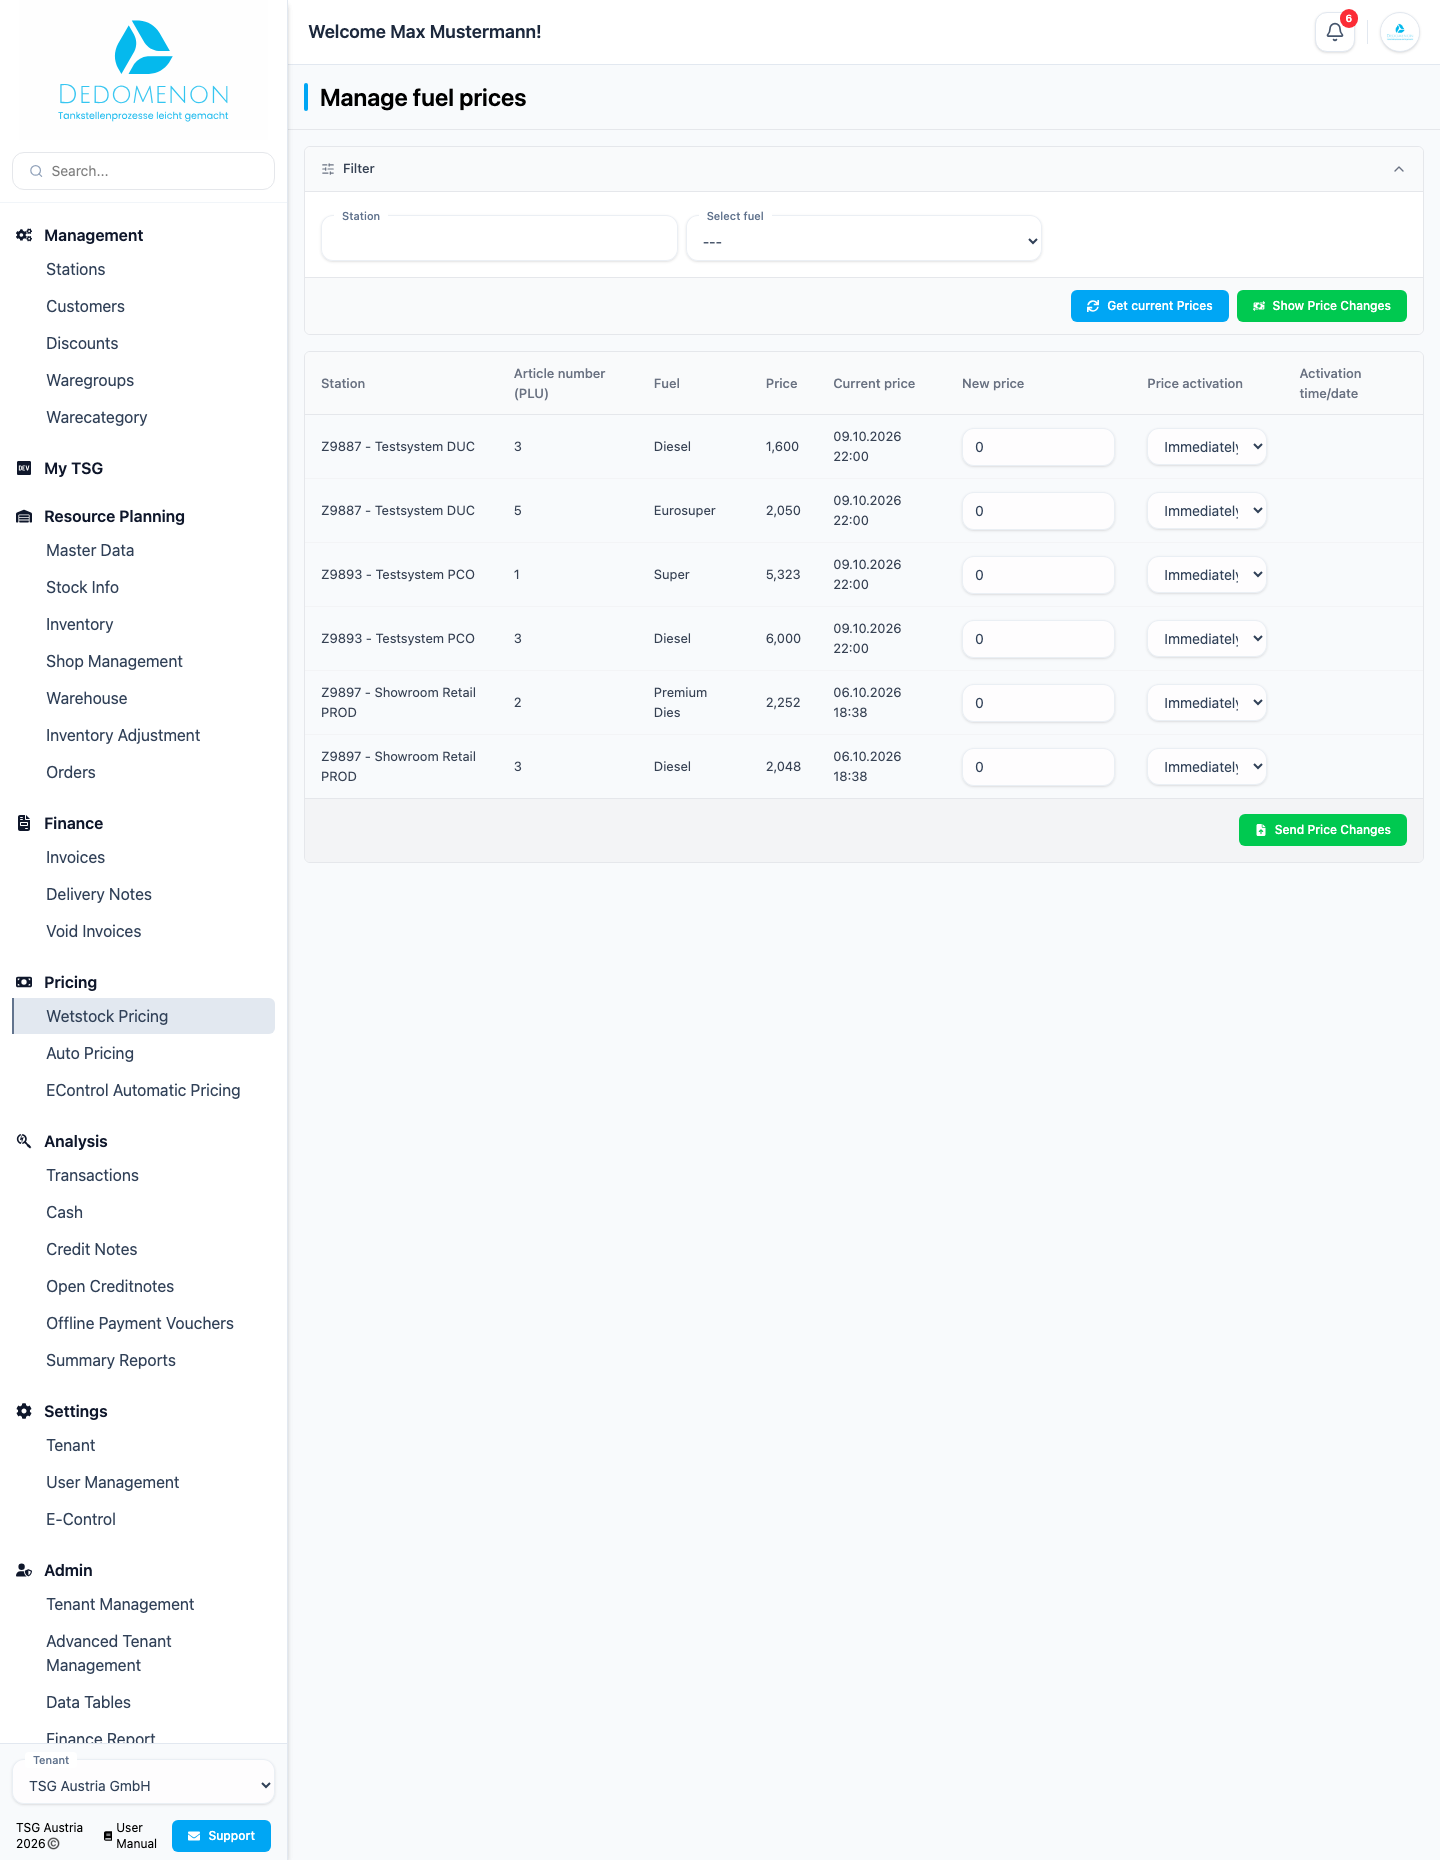This screenshot has width=1440, height=1860.
Task: Open User Management under Settings
Action: [x=112, y=1482]
